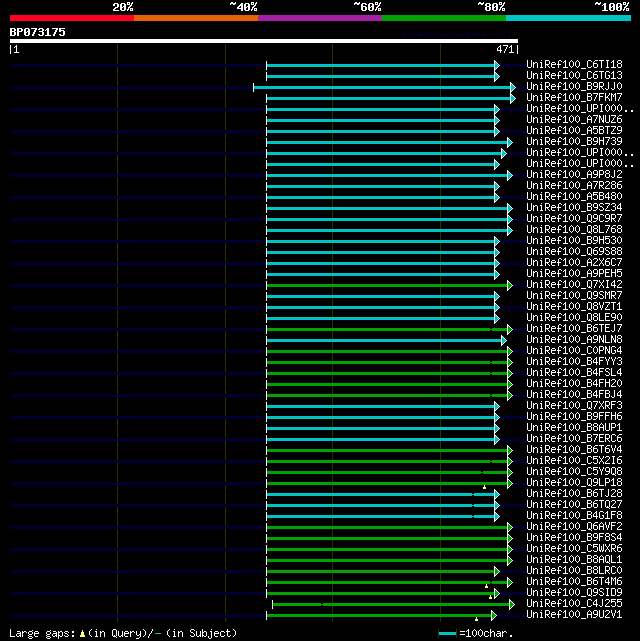Open the UniRef100_C6TI18 hit label

(574, 65)
